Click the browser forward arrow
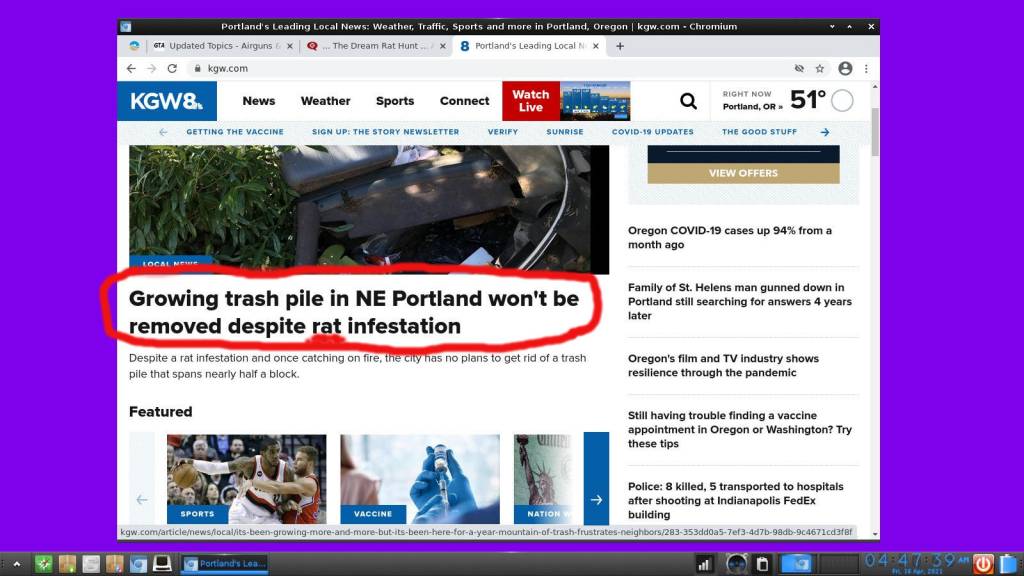 tap(152, 69)
